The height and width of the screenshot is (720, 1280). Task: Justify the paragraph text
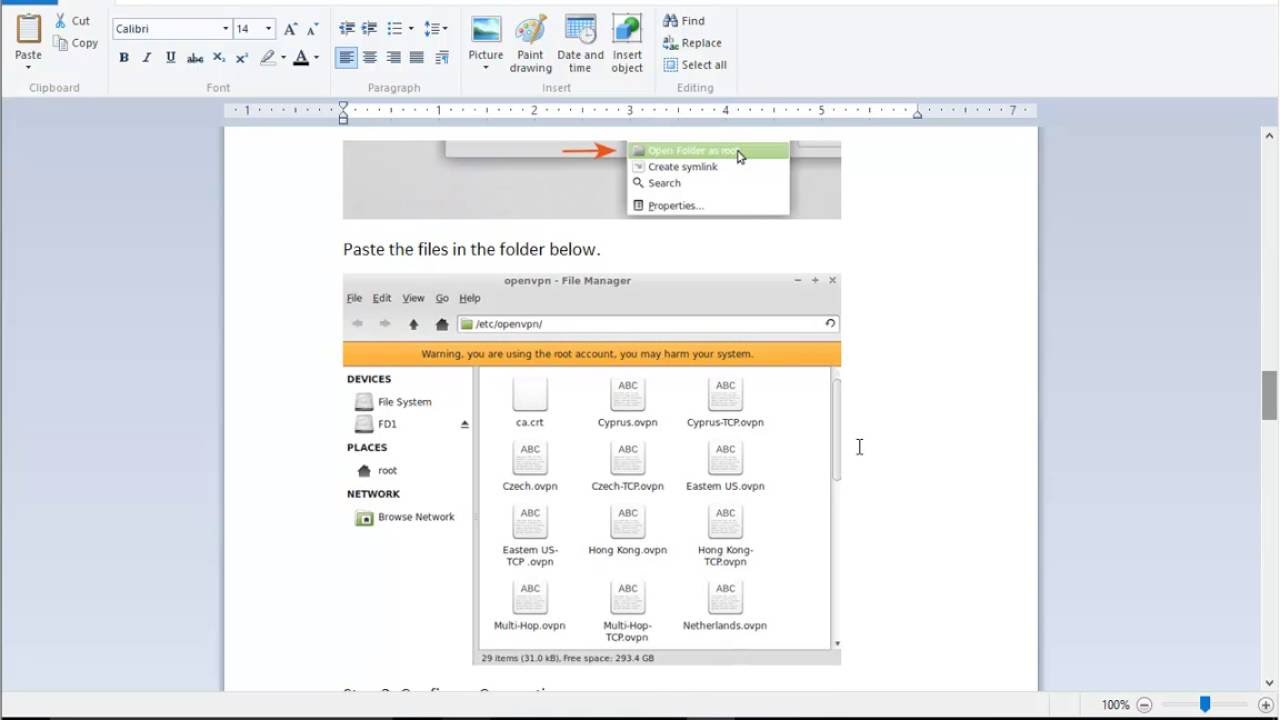tap(417, 58)
